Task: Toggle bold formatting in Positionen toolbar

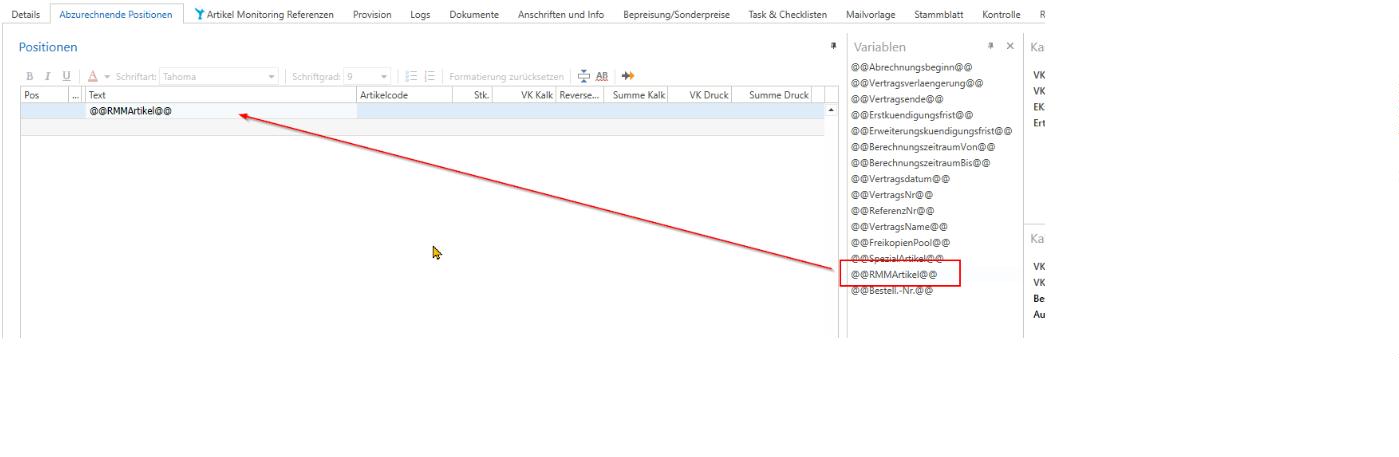Action: tap(30, 76)
